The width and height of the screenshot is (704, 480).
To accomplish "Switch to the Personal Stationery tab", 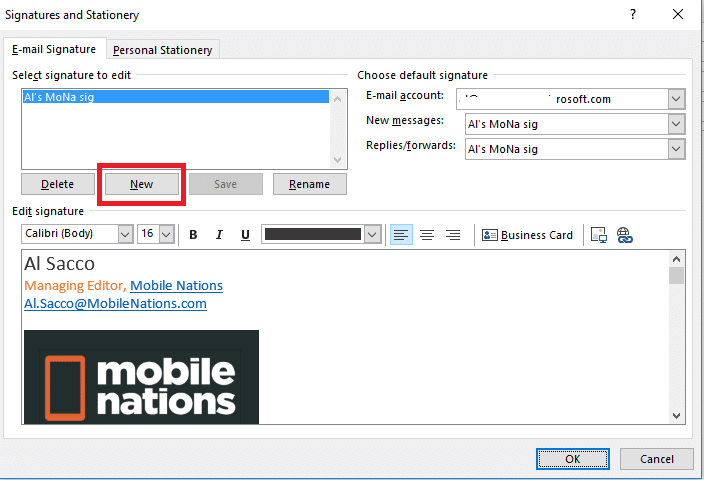I will tap(164, 50).
